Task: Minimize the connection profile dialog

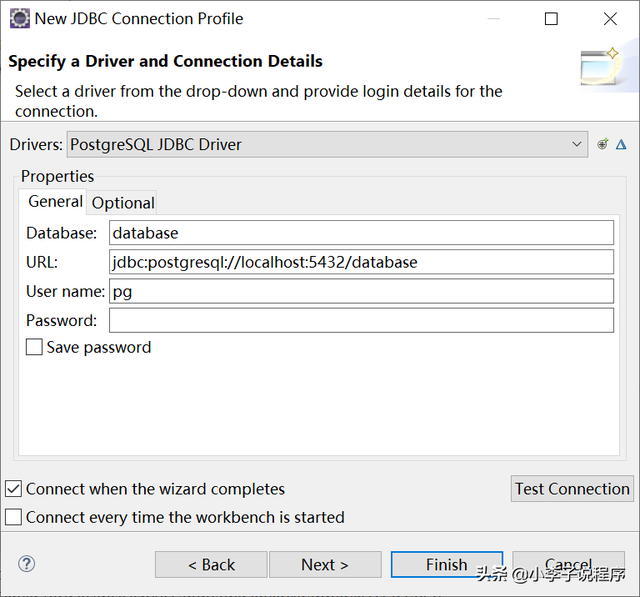Action: click(x=493, y=19)
